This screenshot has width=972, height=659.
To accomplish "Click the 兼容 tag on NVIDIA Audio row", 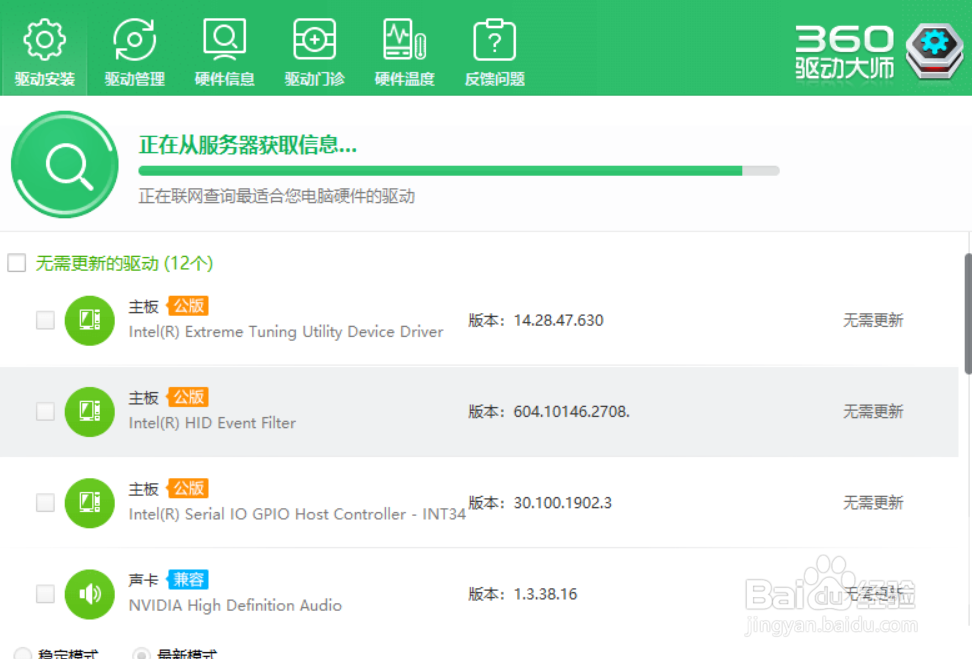I will tap(188, 579).
